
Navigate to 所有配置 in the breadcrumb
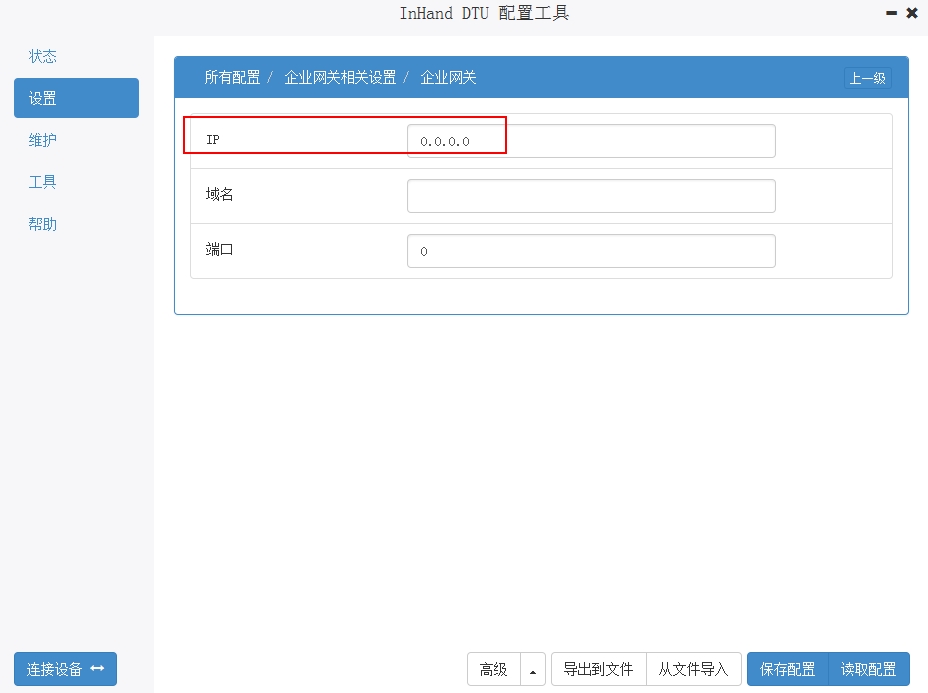232,77
